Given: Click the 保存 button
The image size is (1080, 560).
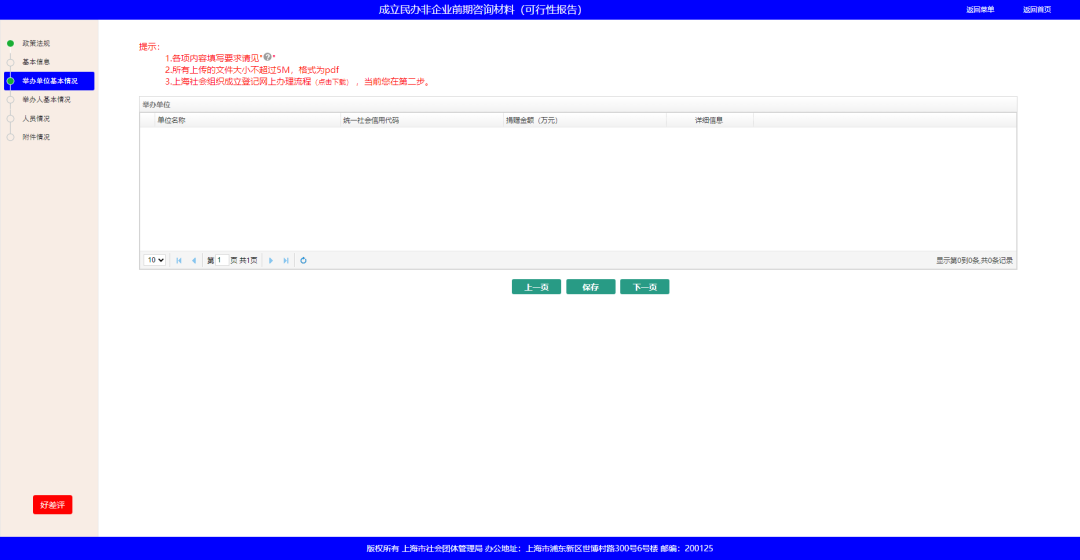Looking at the screenshot, I should point(590,287).
